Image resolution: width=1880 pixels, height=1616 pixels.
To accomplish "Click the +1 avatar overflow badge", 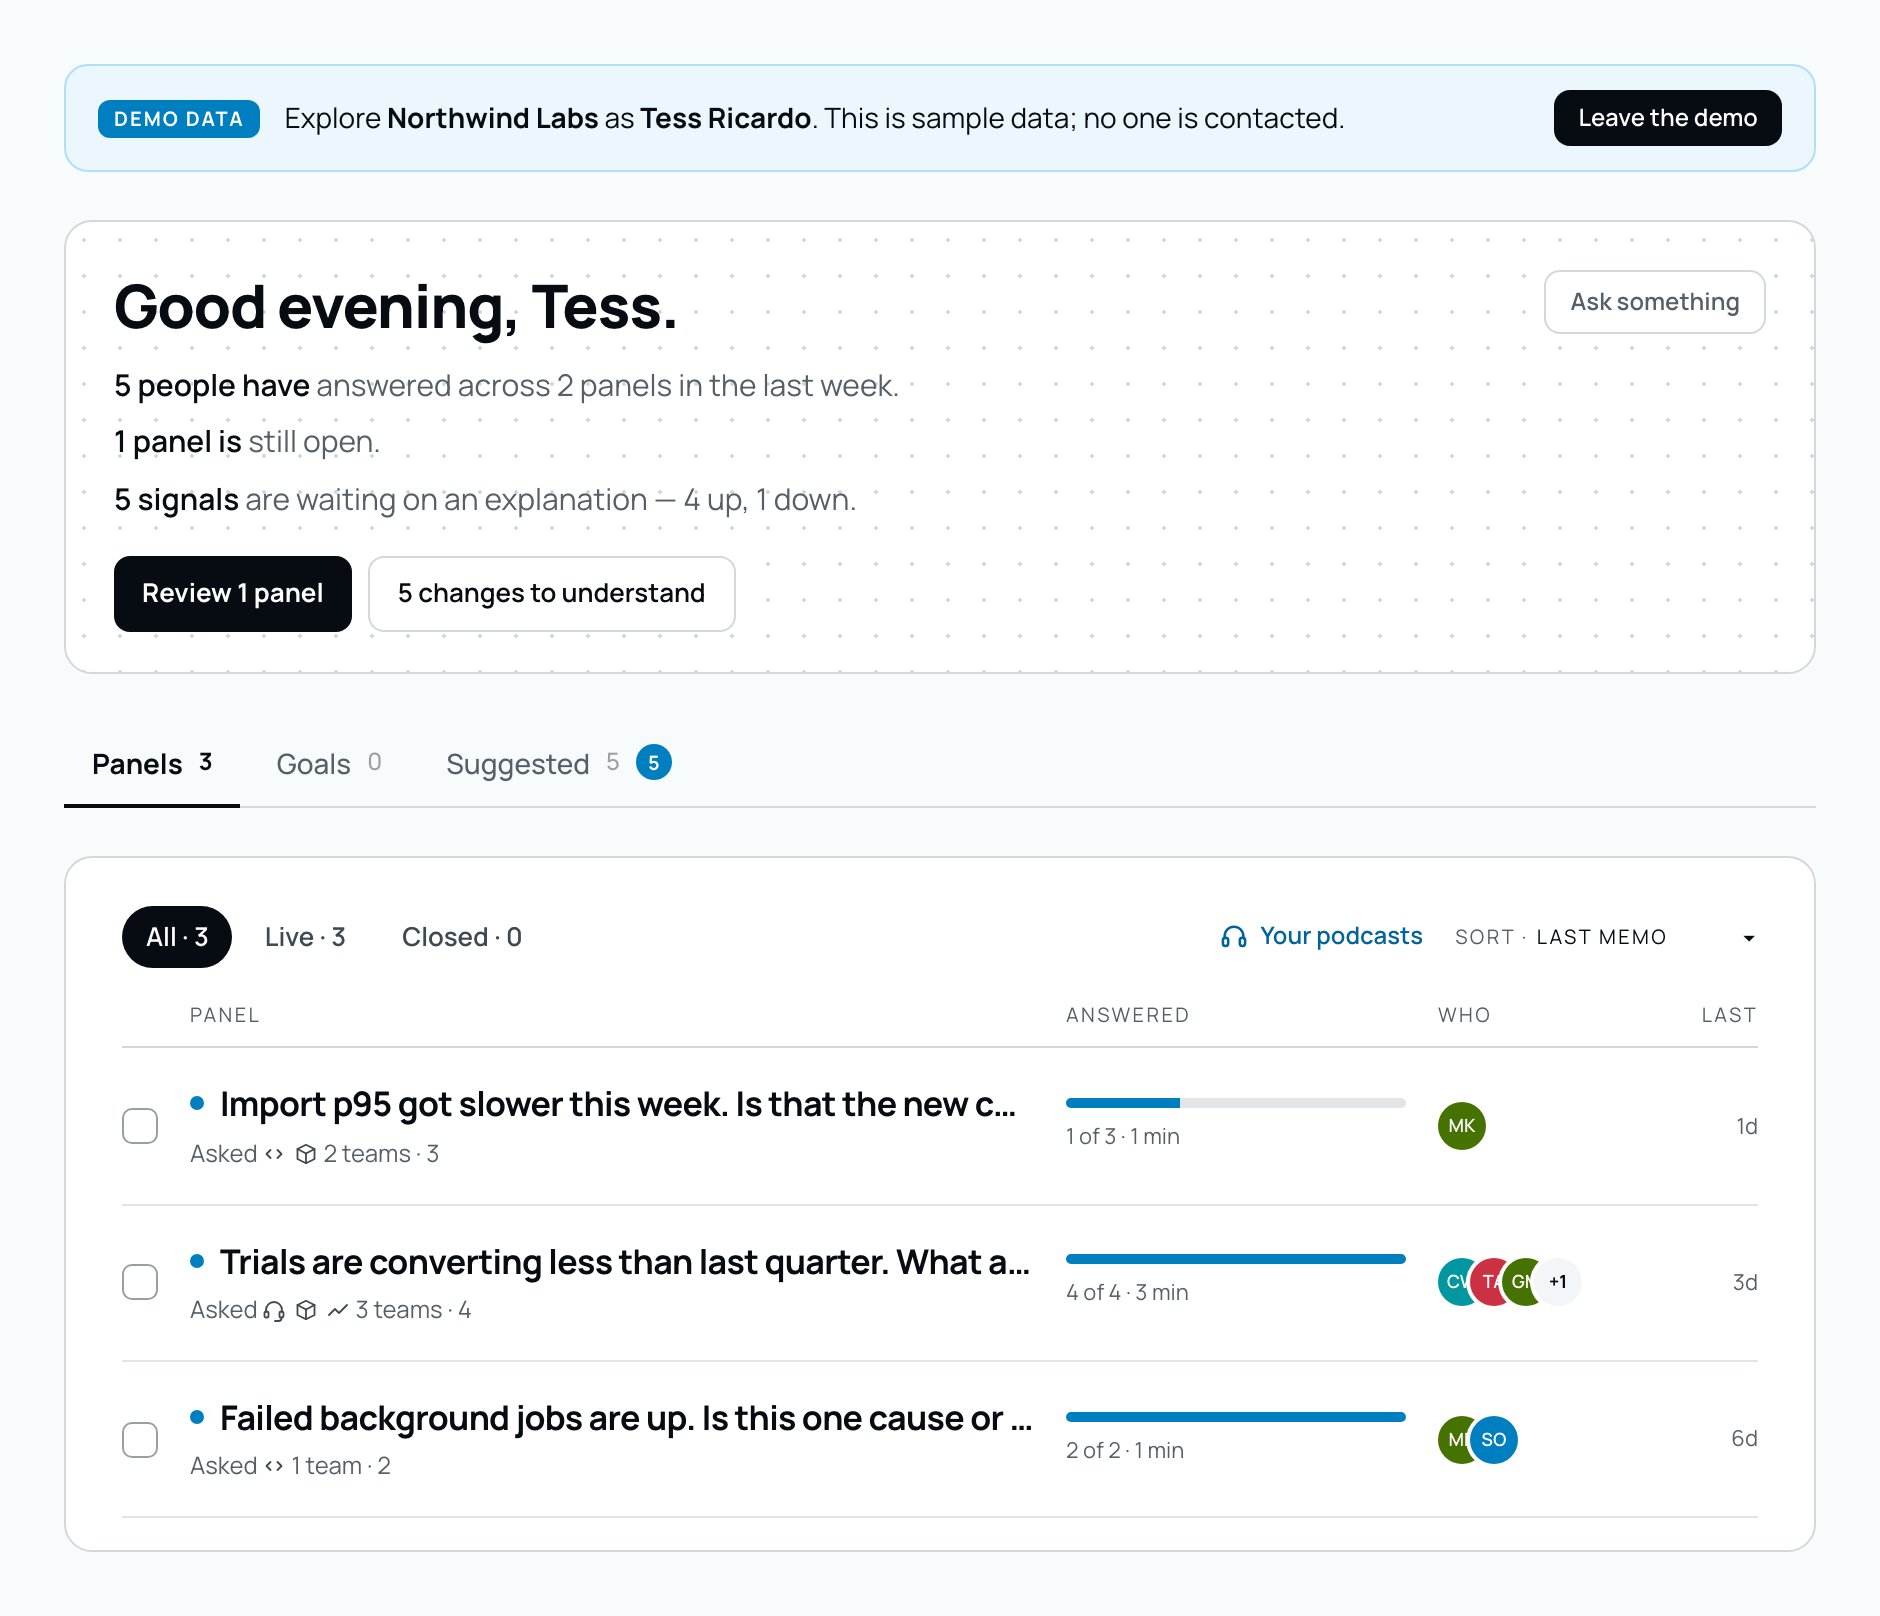I will pos(1558,1282).
